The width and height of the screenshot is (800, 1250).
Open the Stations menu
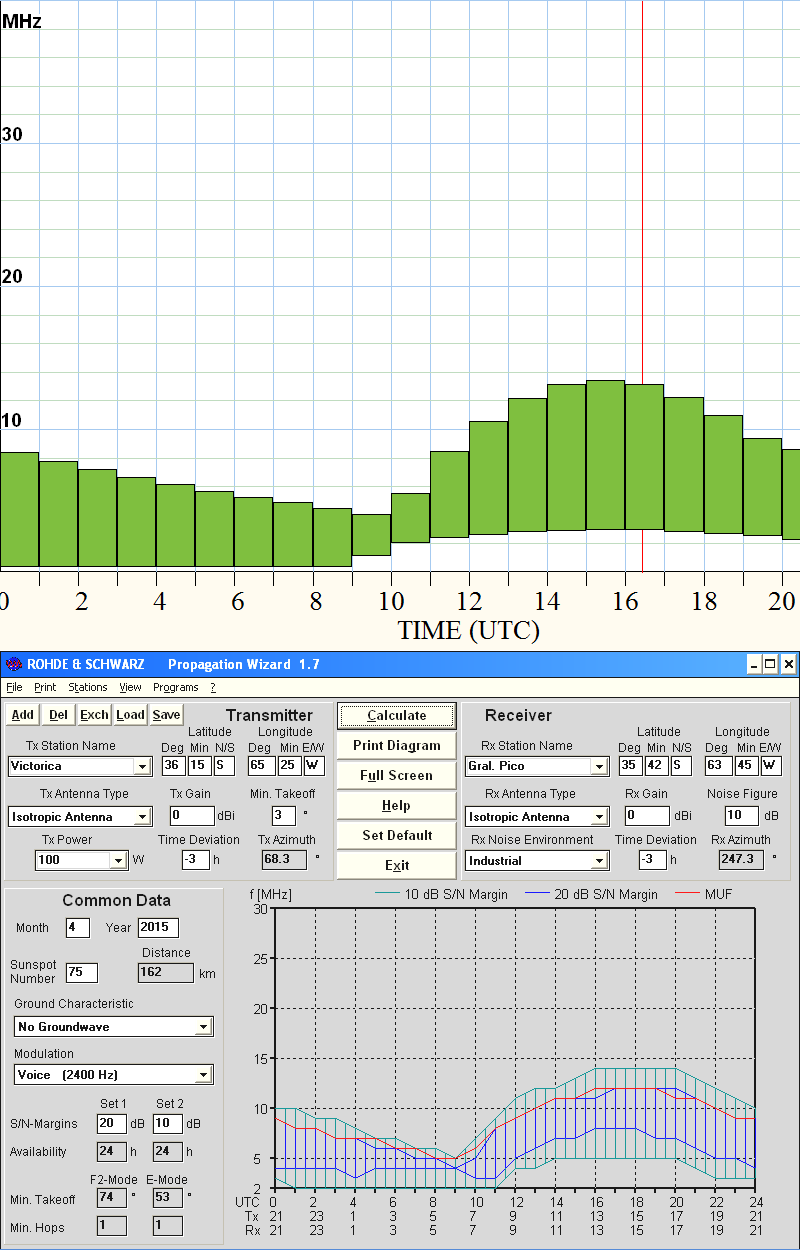[x=88, y=687]
